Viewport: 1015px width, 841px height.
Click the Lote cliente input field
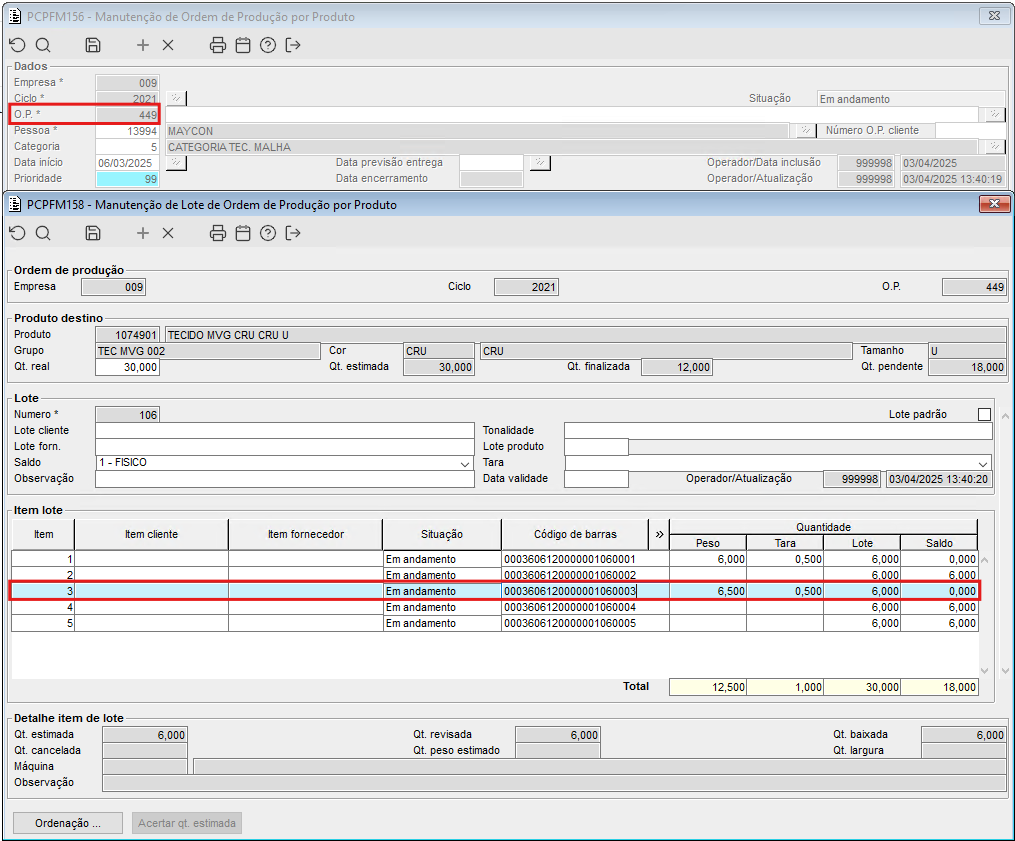(x=285, y=431)
